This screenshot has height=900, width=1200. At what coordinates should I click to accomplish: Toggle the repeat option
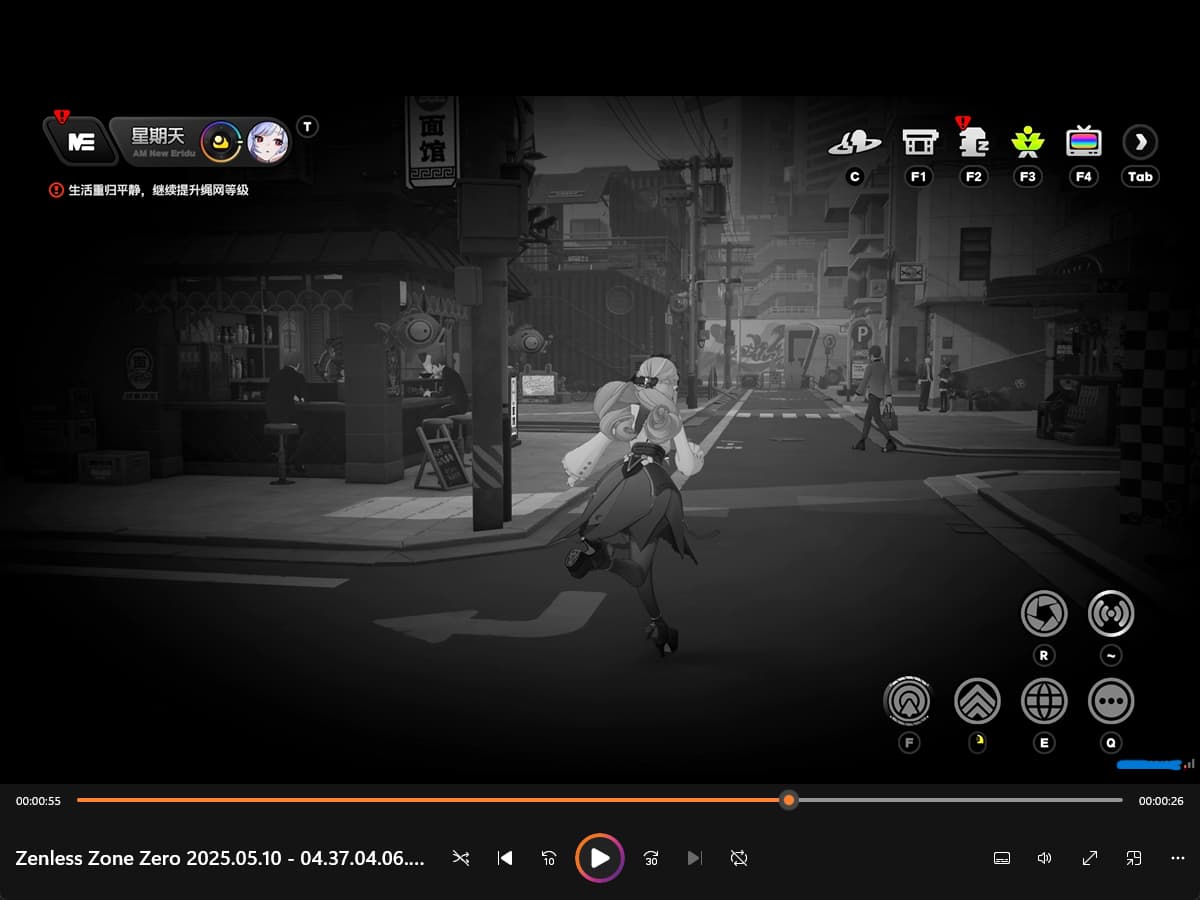point(739,858)
